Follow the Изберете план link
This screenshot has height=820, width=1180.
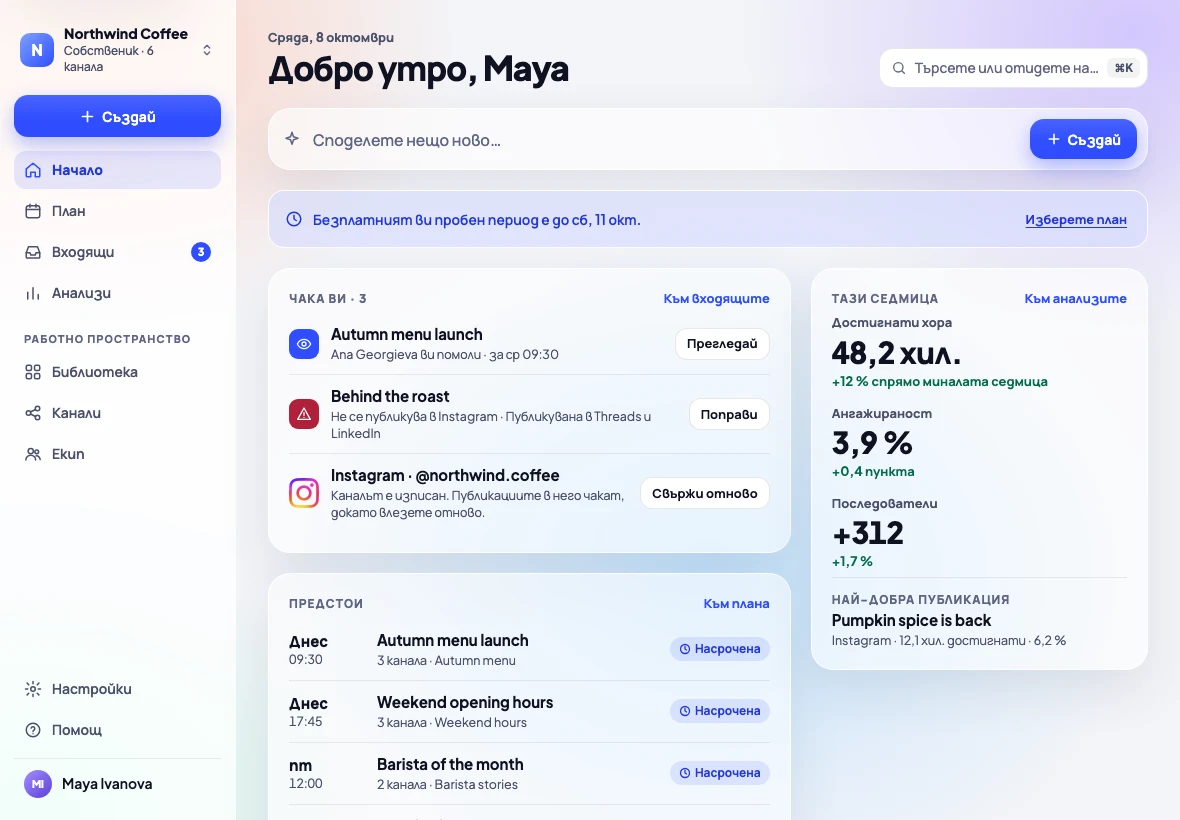[1075, 220]
